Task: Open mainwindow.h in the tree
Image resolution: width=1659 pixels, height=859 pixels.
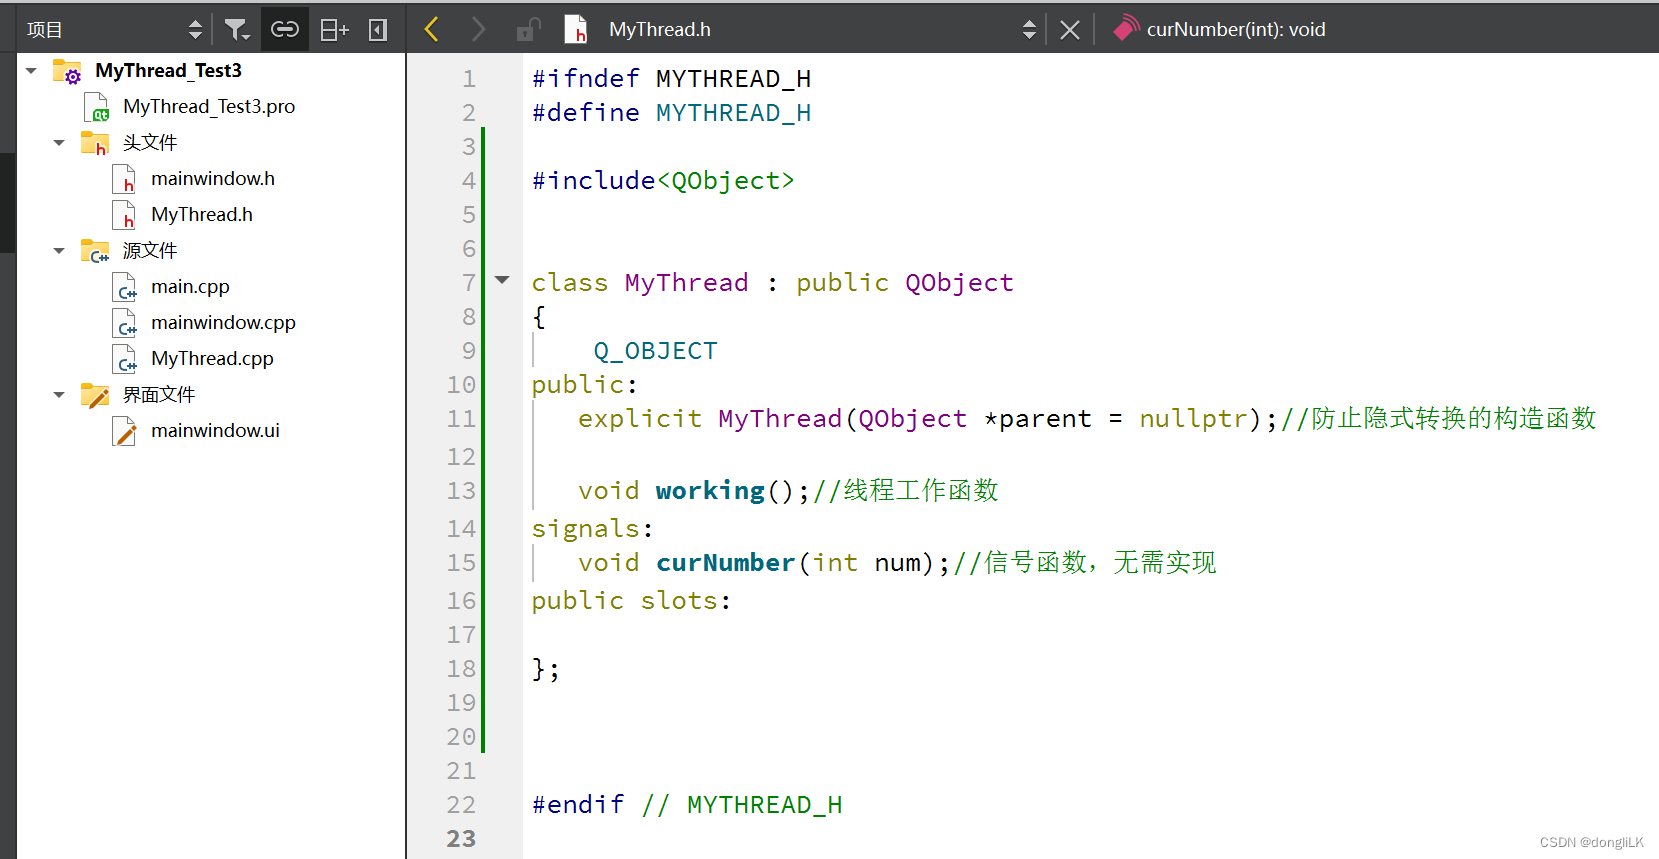Action: click(x=213, y=179)
